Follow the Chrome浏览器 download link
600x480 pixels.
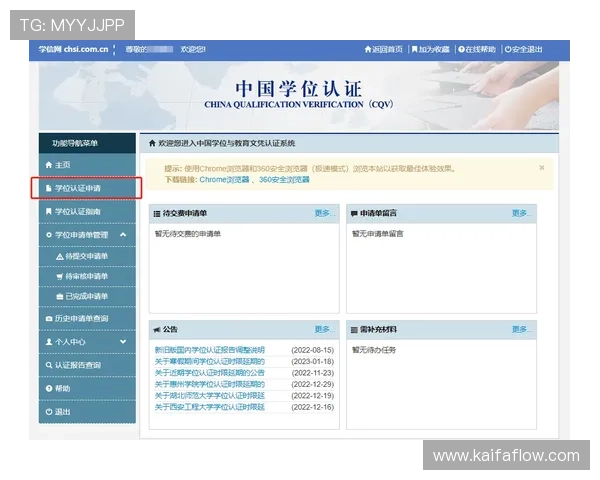pyautogui.click(x=224, y=180)
